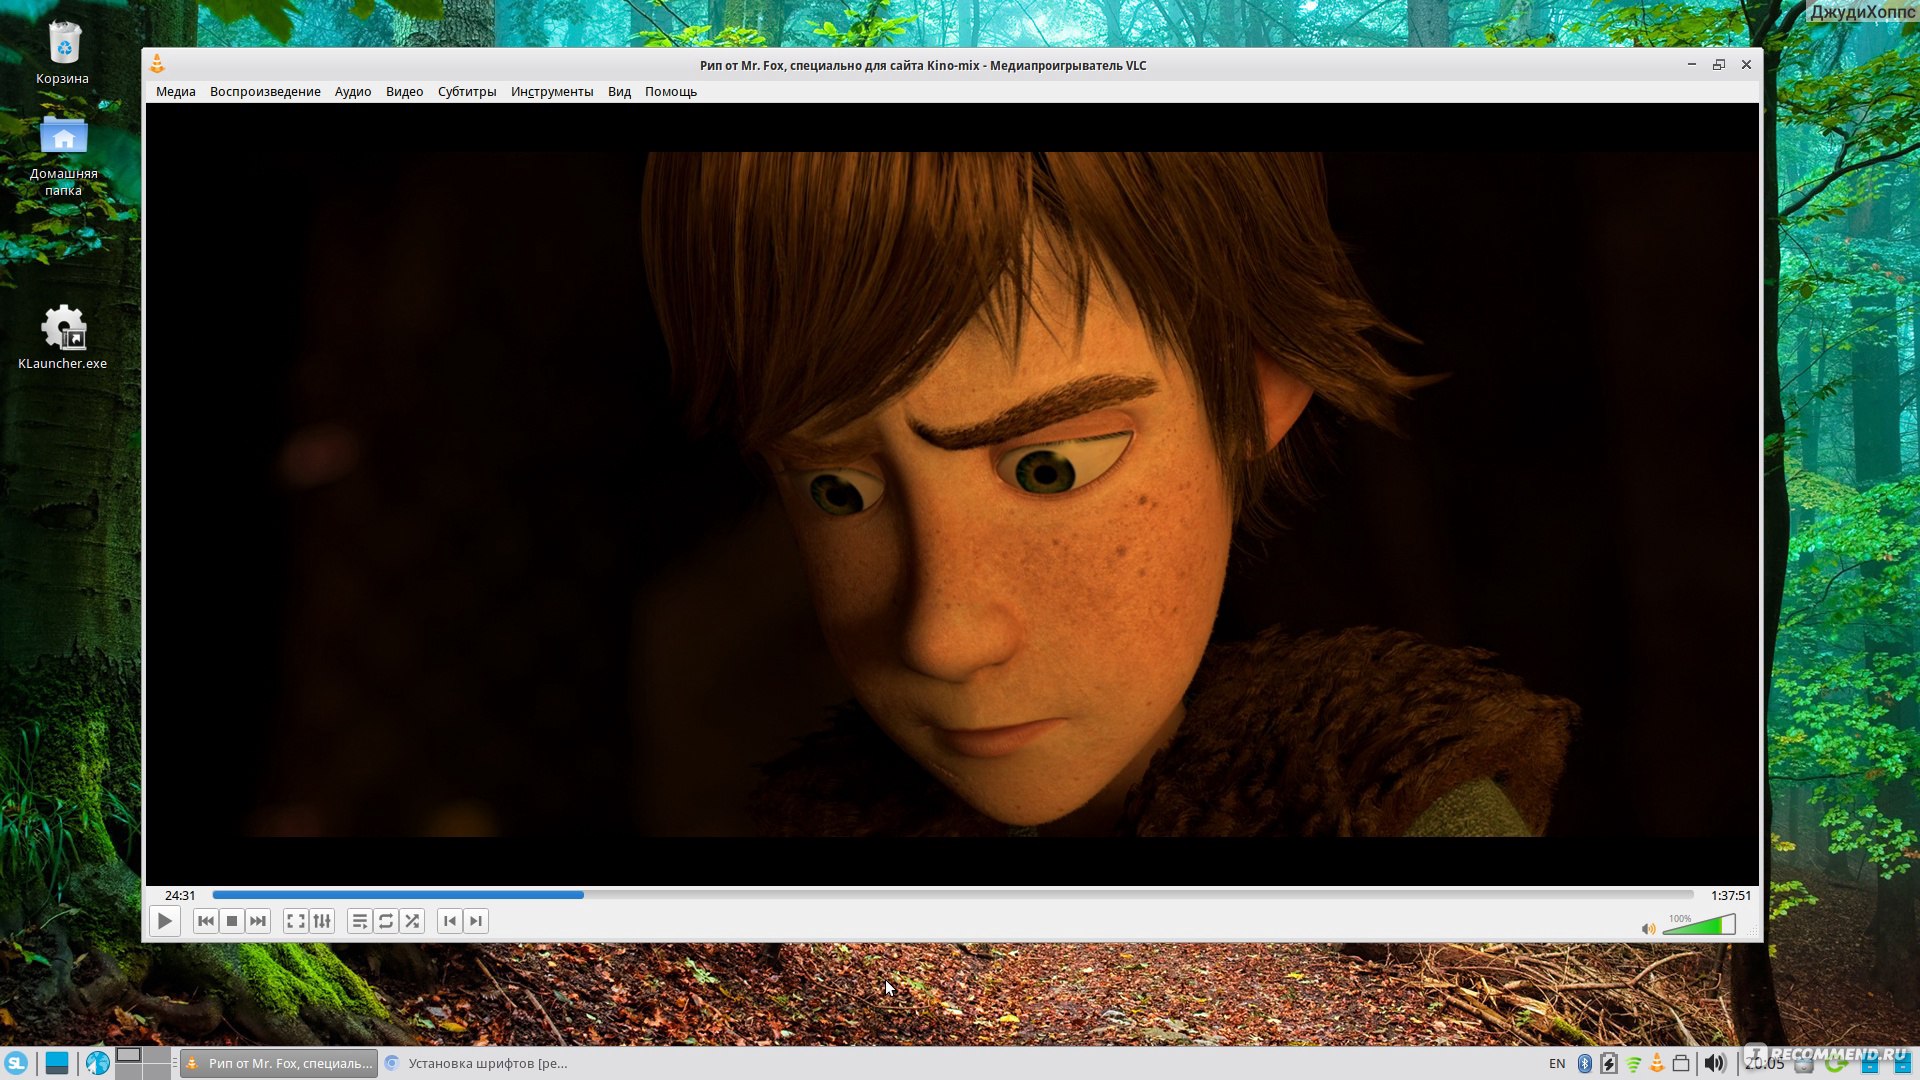This screenshot has width=1920, height=1080.
Task: Switch to Установка шрифтов browser task
Action: (478, 1063)
